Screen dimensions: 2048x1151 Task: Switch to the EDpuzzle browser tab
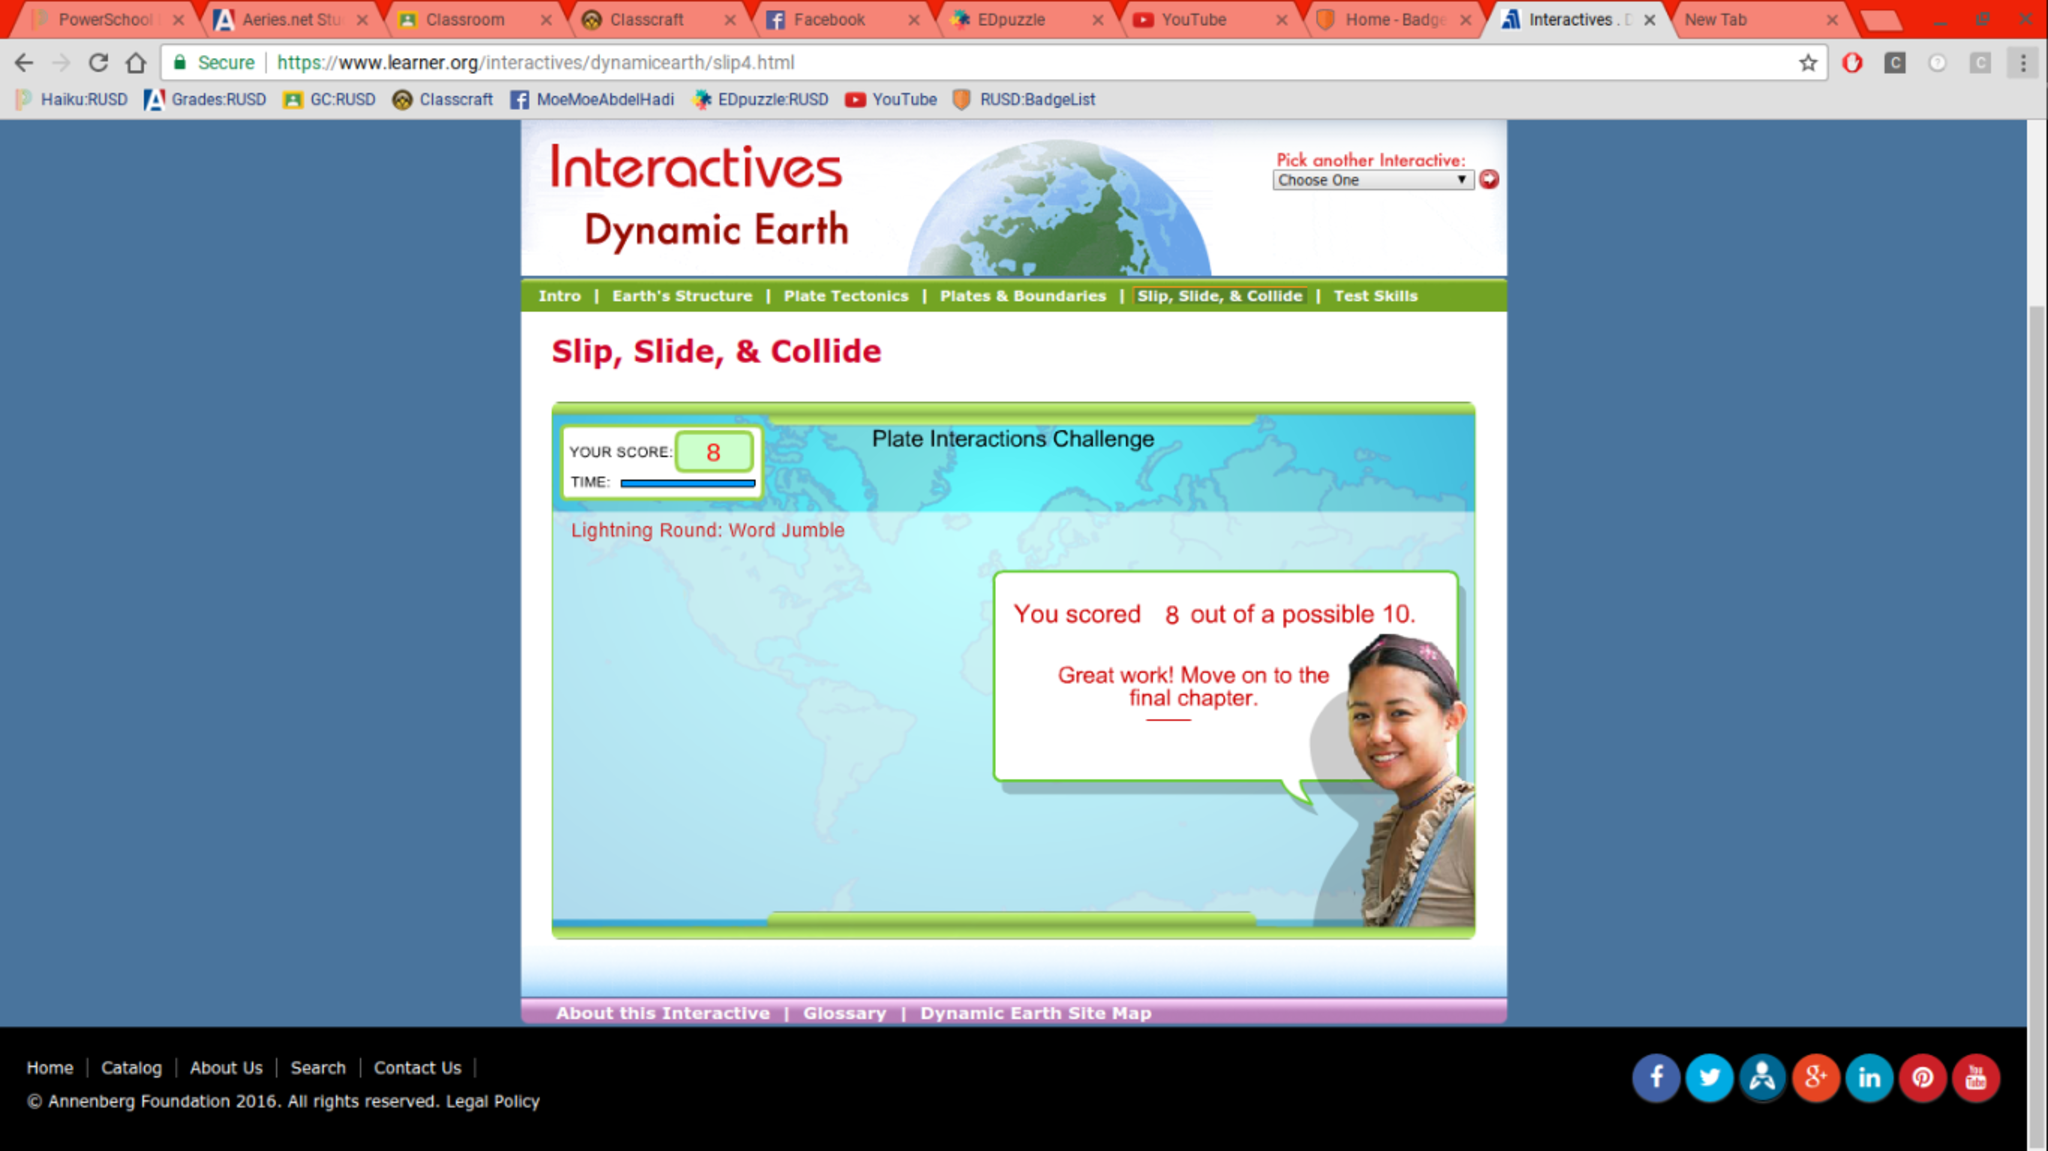(1010, 20)
